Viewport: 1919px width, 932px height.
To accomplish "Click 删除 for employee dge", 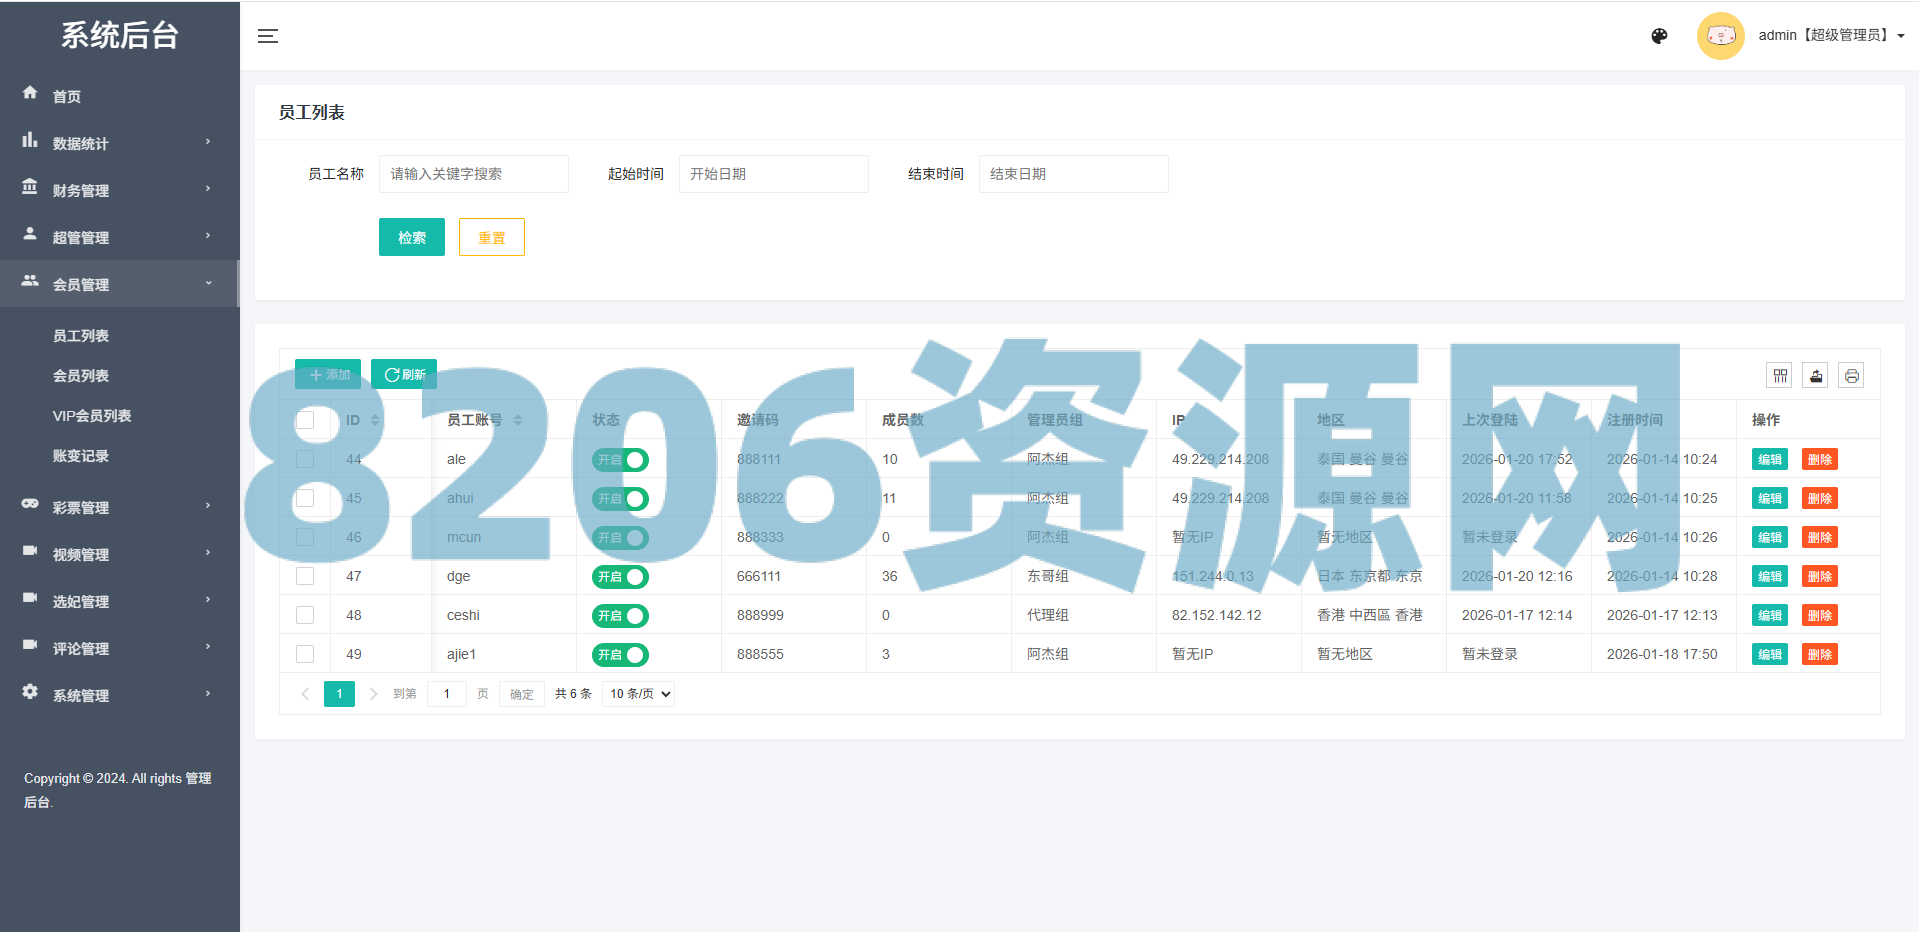I will 1820,577.
